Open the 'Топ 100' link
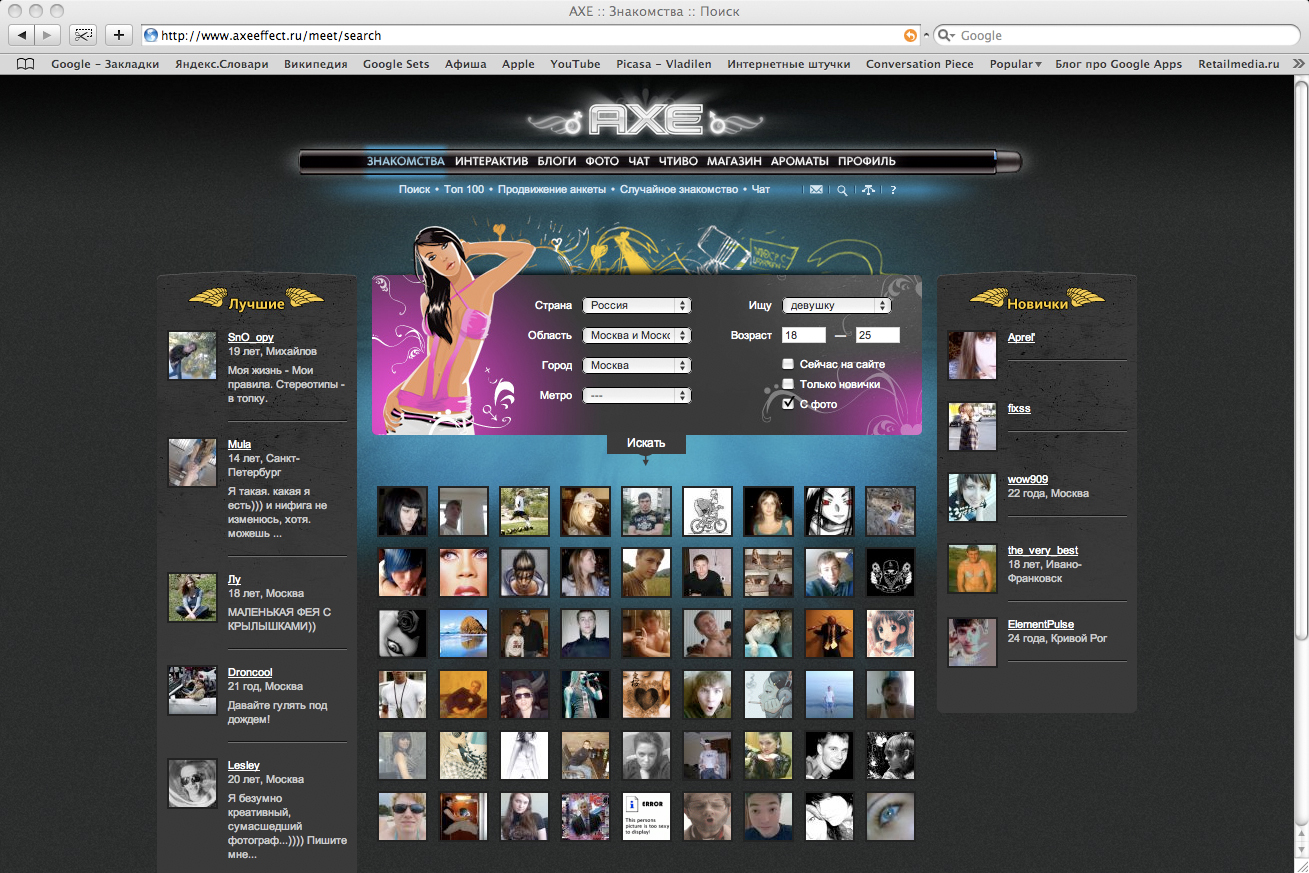Viewport: 1309px width, 873px height. [x=464, y=190]
